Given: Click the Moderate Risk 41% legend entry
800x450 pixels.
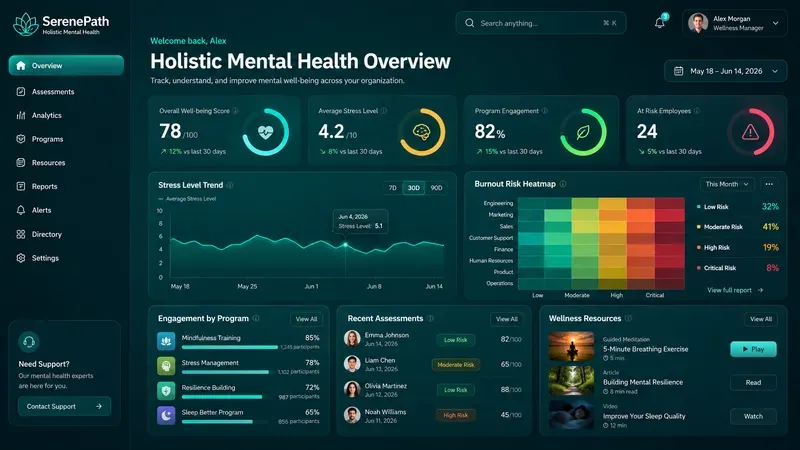Looking at the screenshot, I should click(738, 227).
